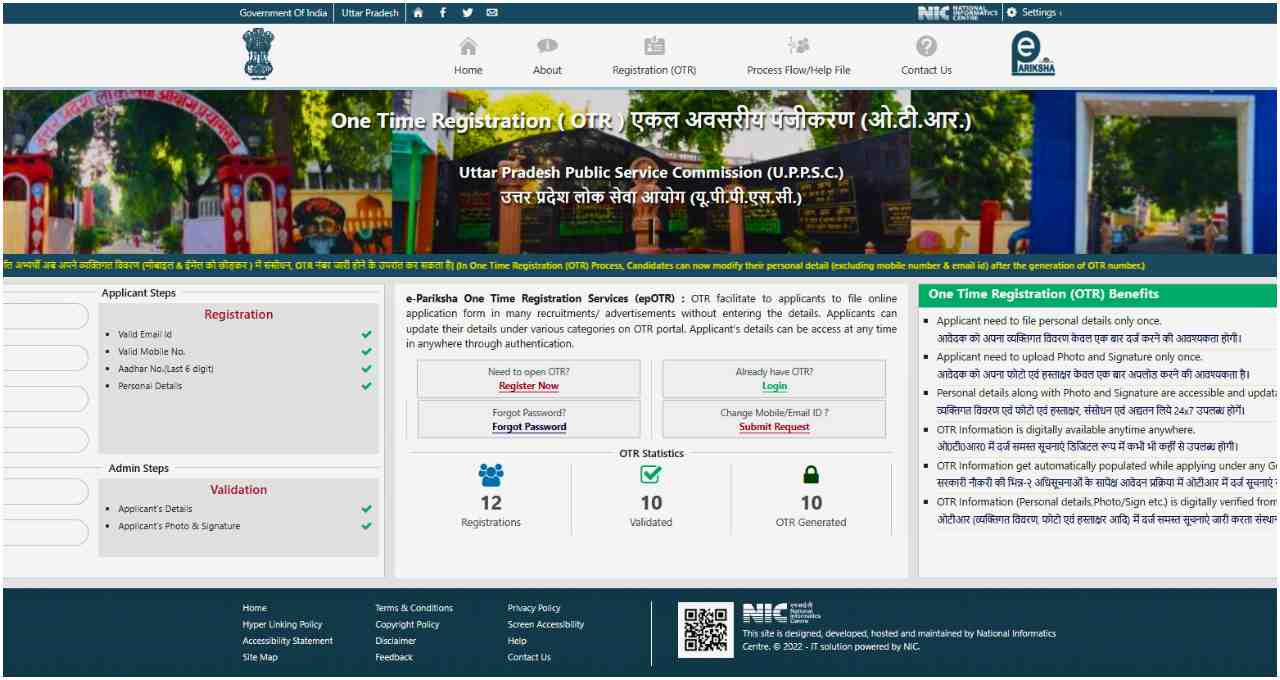
Task: Click the OTR Generated padlock icon
Action: tap(811, 475)
